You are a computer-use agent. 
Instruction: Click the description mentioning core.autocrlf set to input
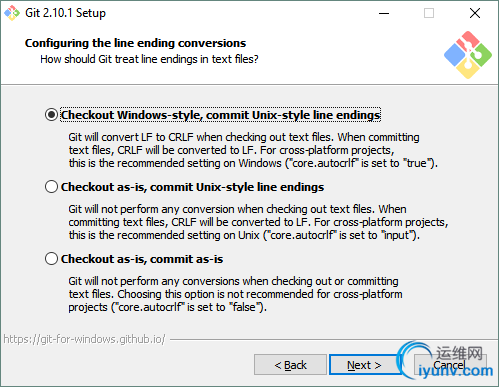pyautogui.click(x=258, y=222)
